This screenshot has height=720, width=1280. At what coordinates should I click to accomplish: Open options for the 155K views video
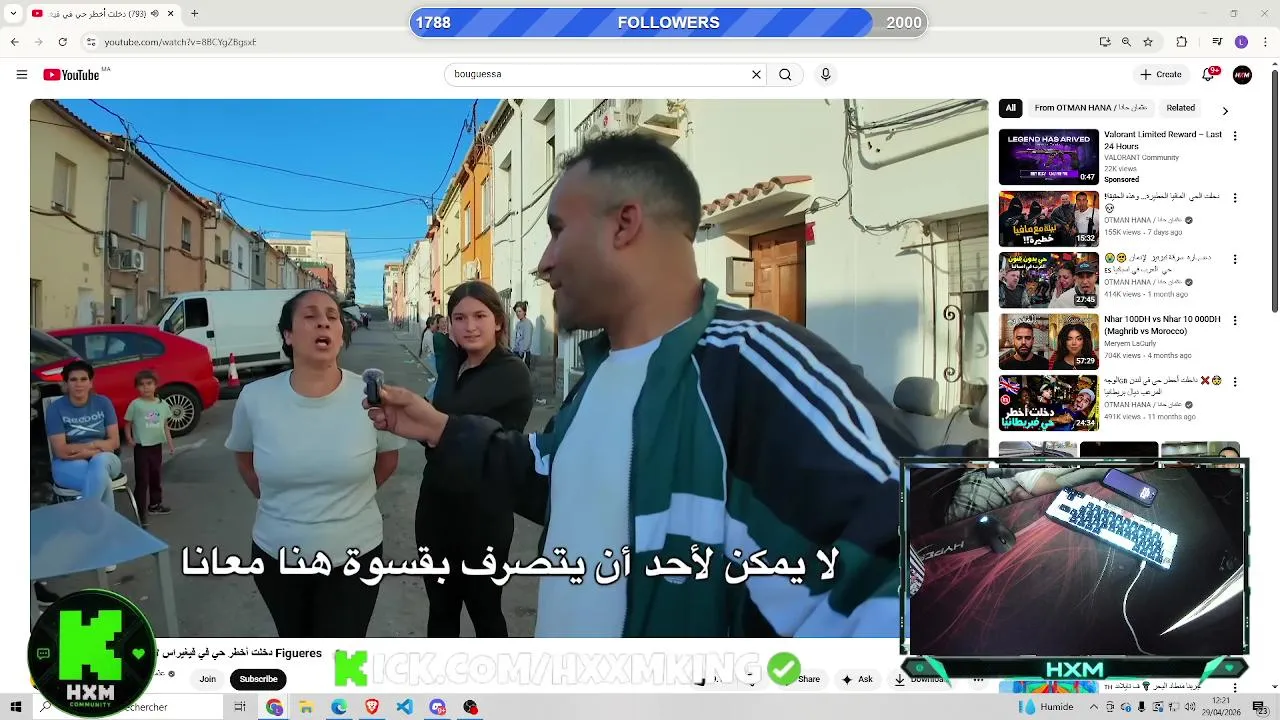point(1235,198)
